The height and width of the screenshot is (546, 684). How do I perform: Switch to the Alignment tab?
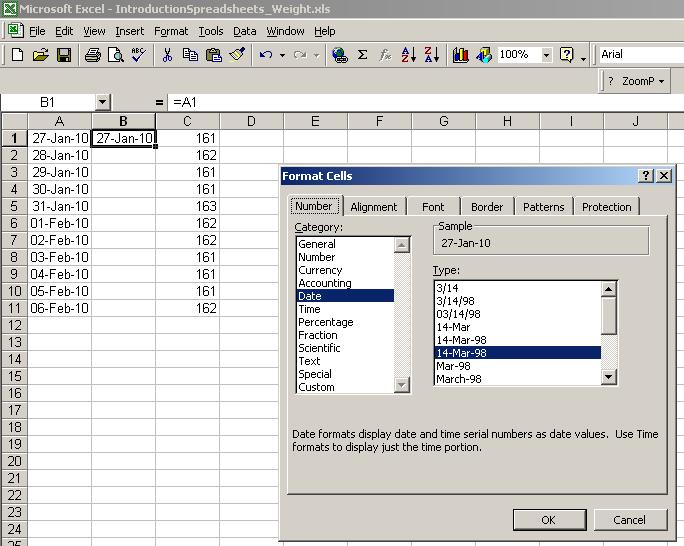(x=374, y=207)
